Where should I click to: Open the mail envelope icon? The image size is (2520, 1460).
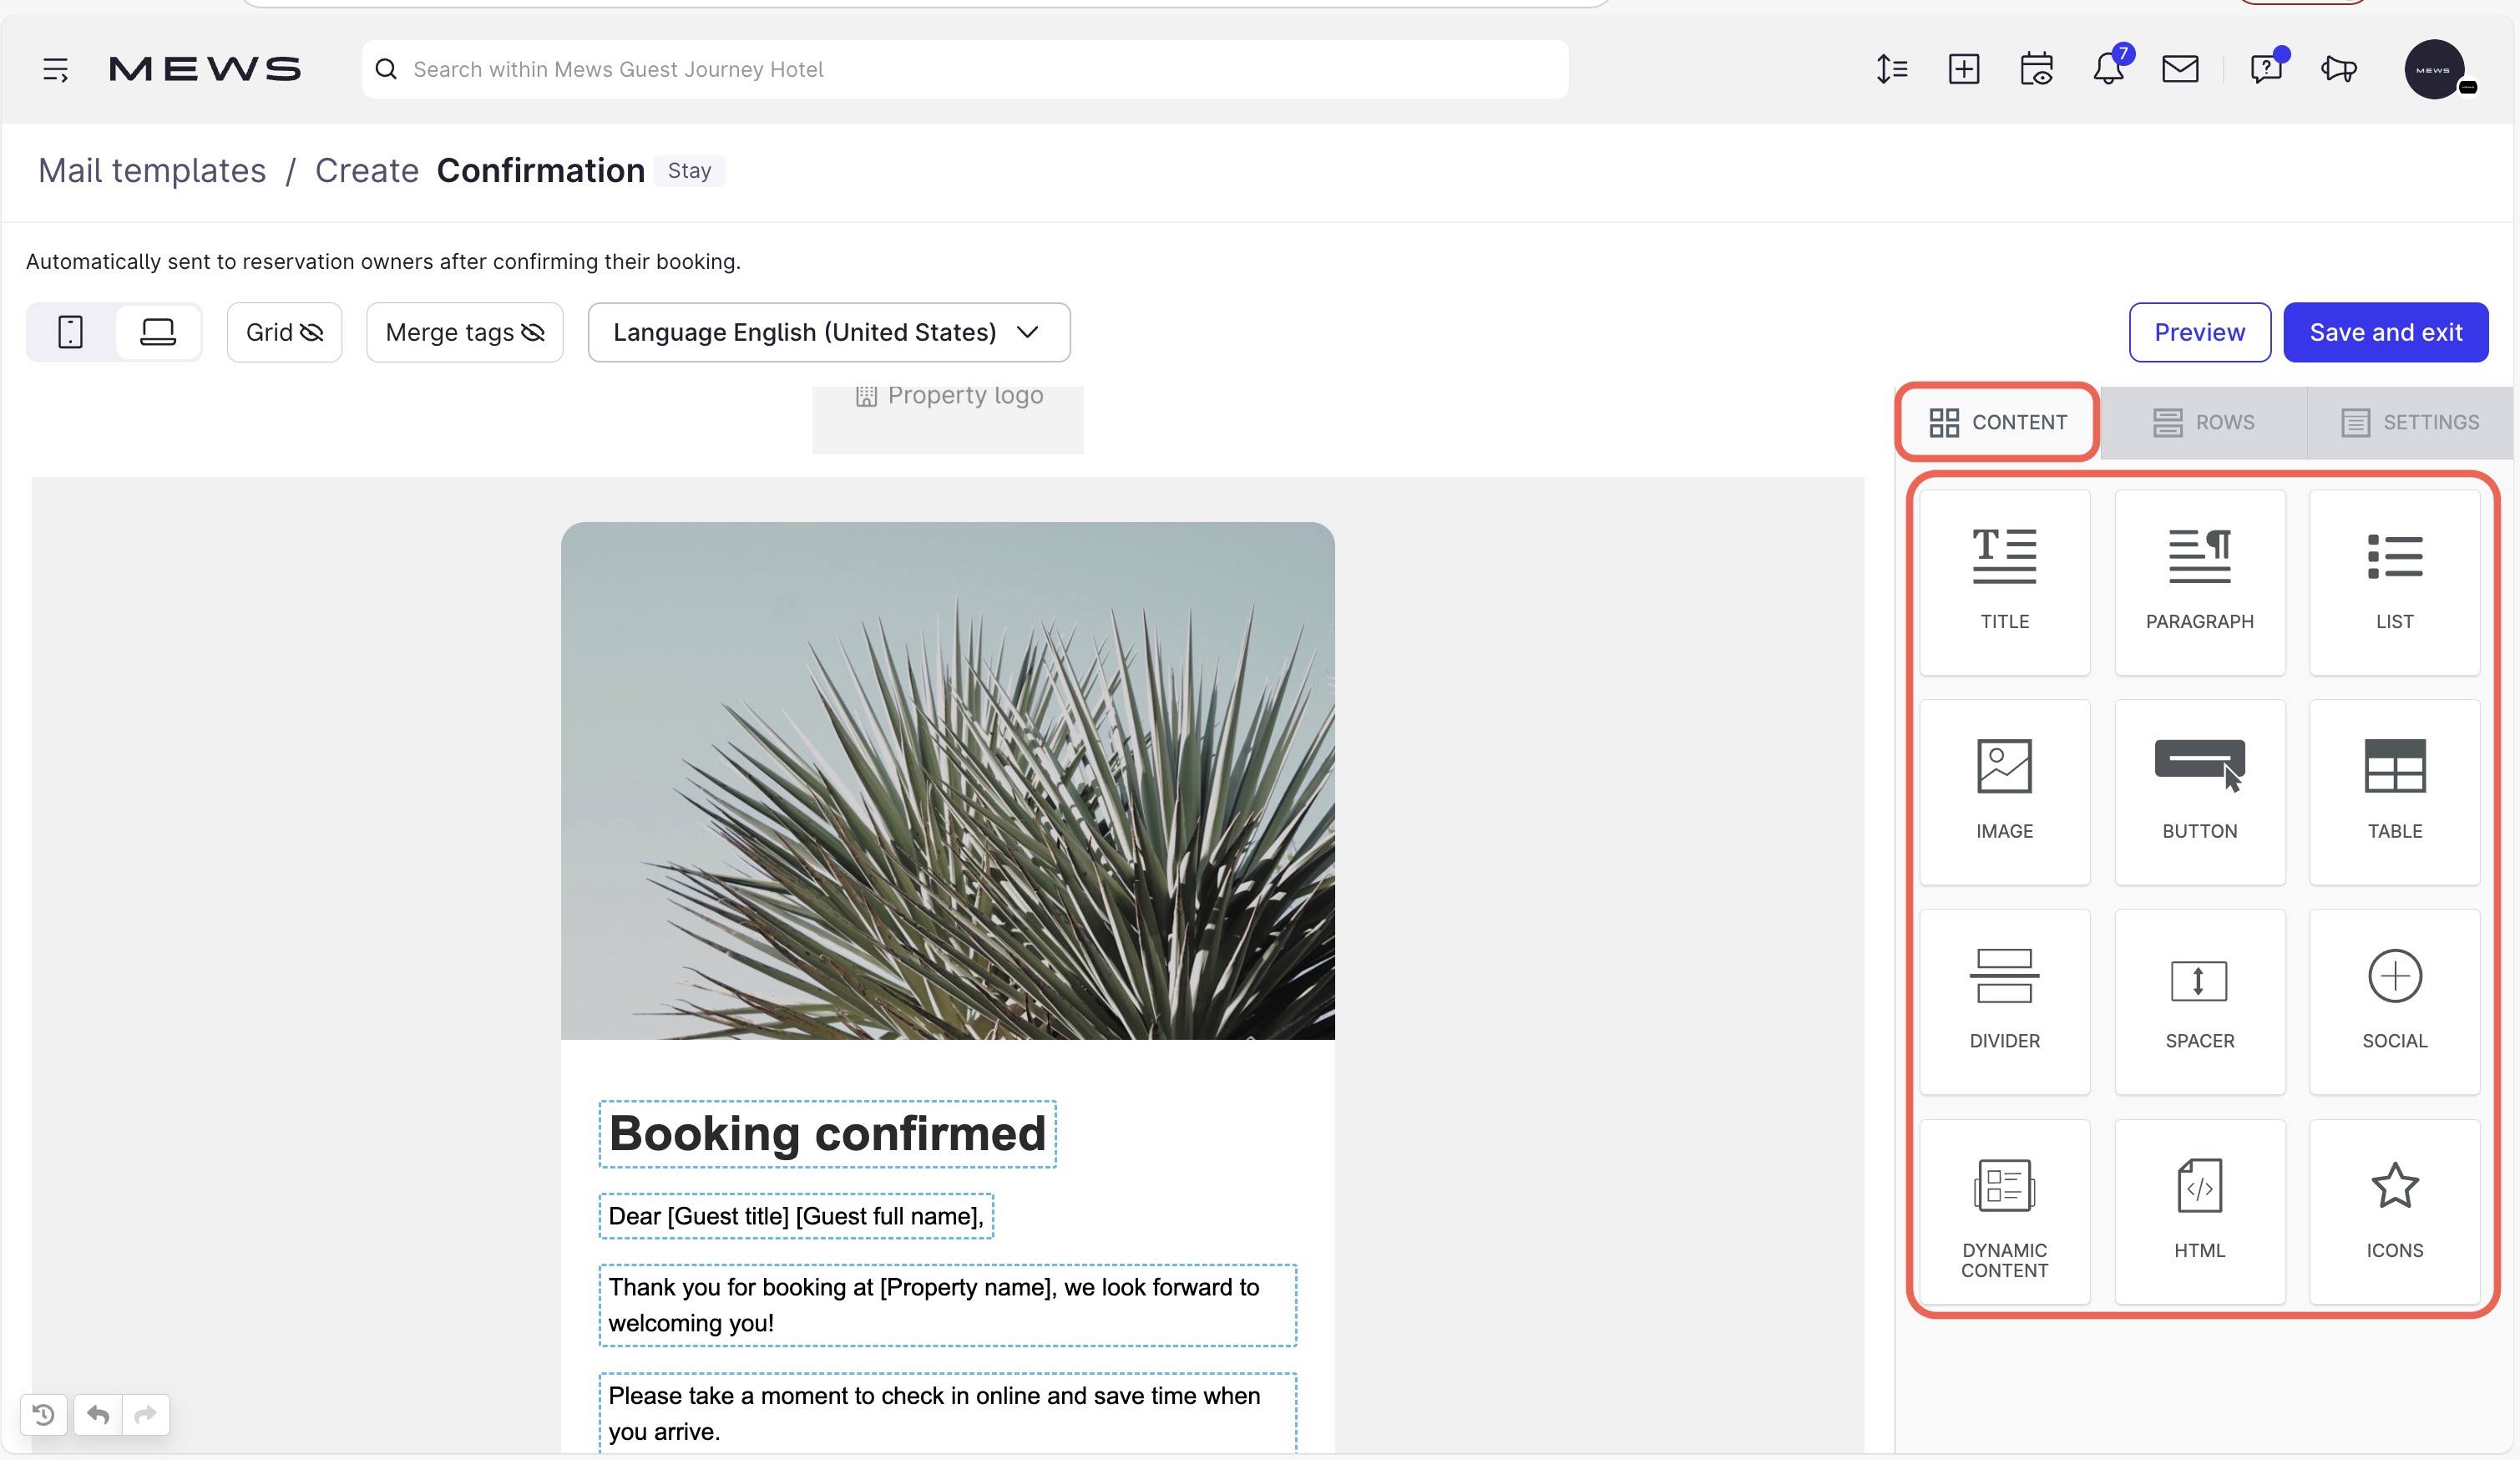[2180, 69]
